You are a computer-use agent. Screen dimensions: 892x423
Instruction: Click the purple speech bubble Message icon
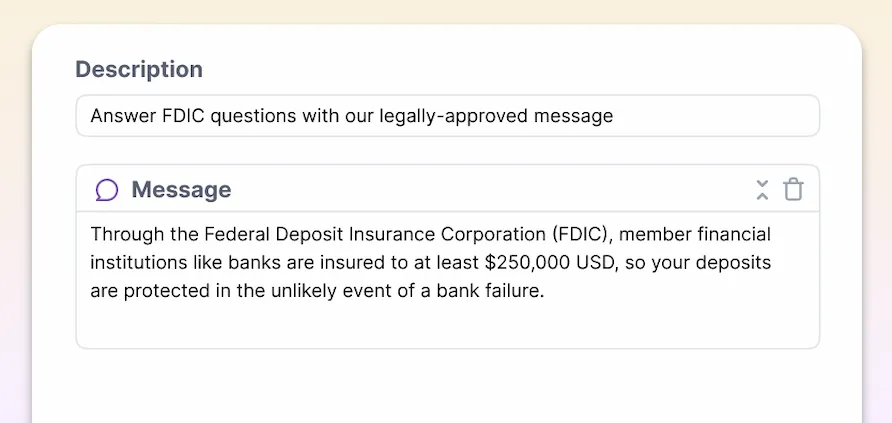107,190
